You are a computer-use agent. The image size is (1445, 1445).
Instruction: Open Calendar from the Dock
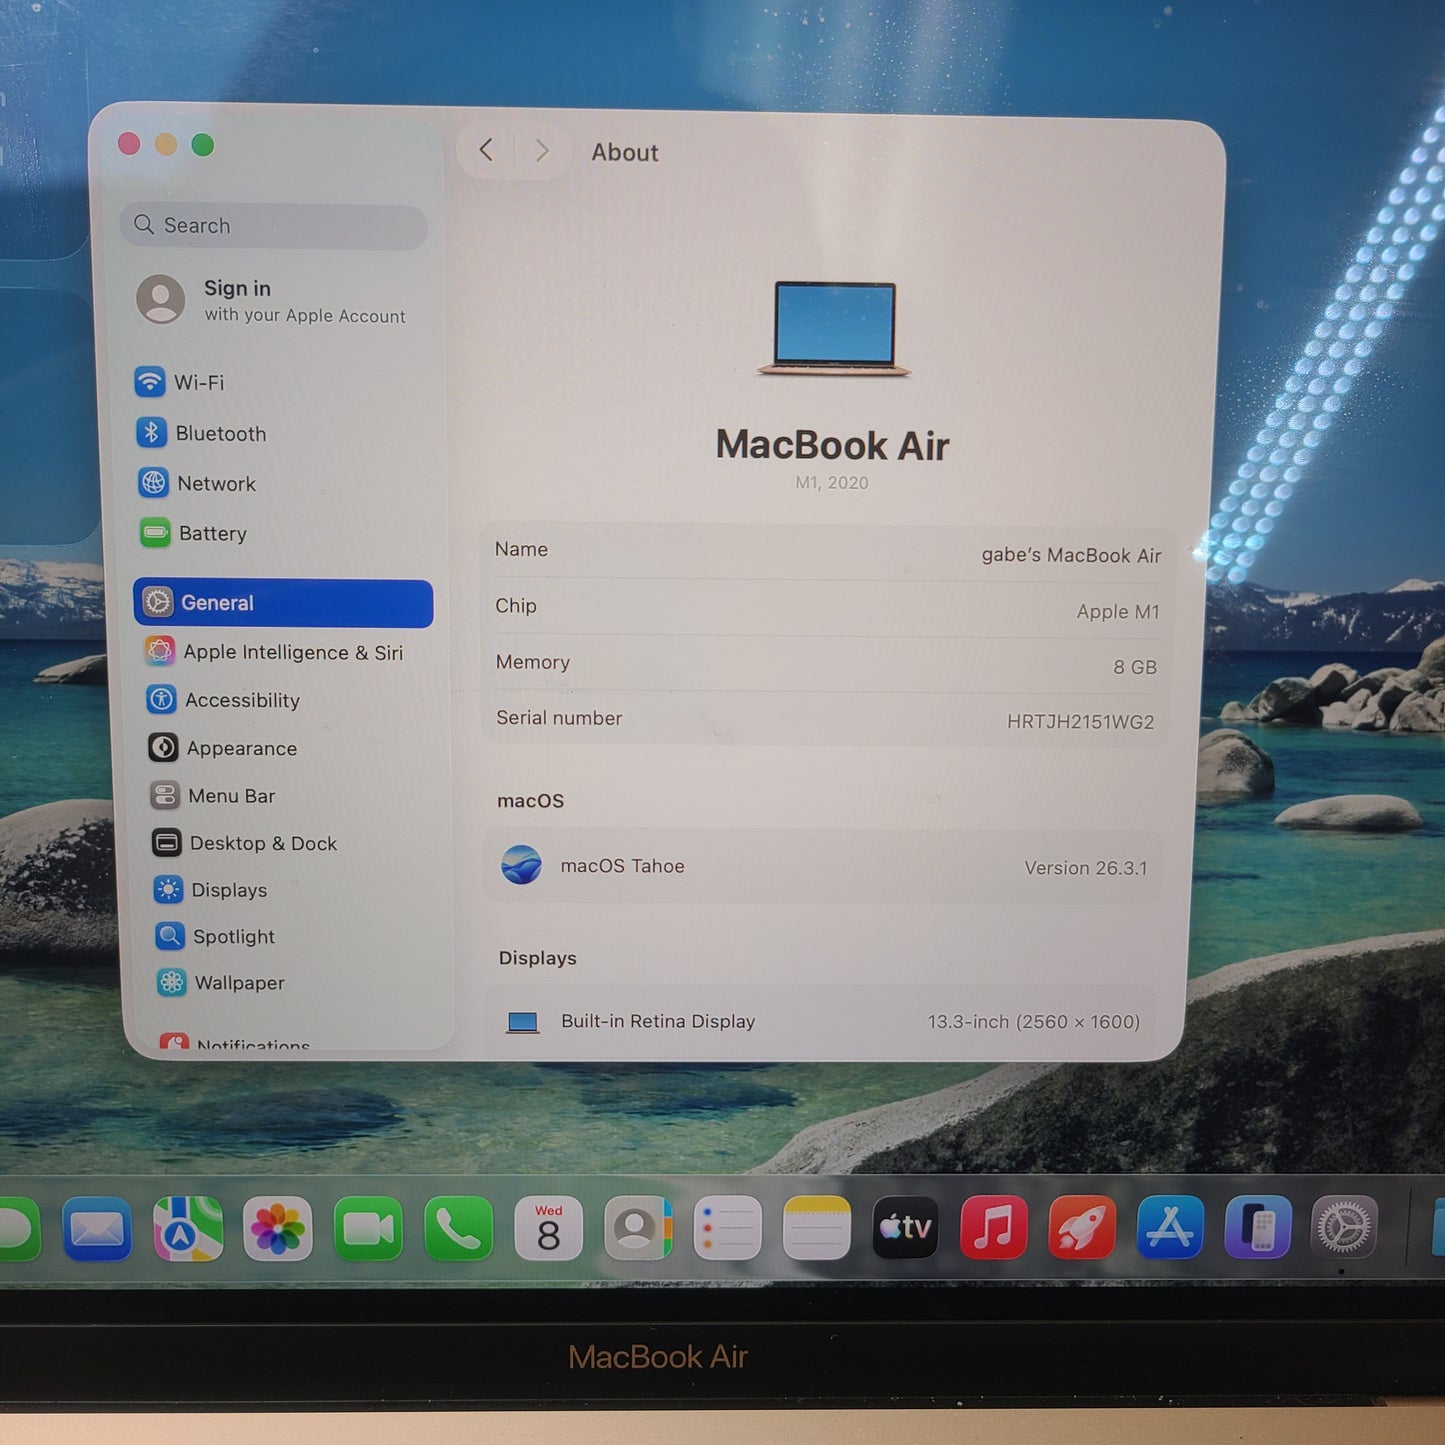[548, 1229]
